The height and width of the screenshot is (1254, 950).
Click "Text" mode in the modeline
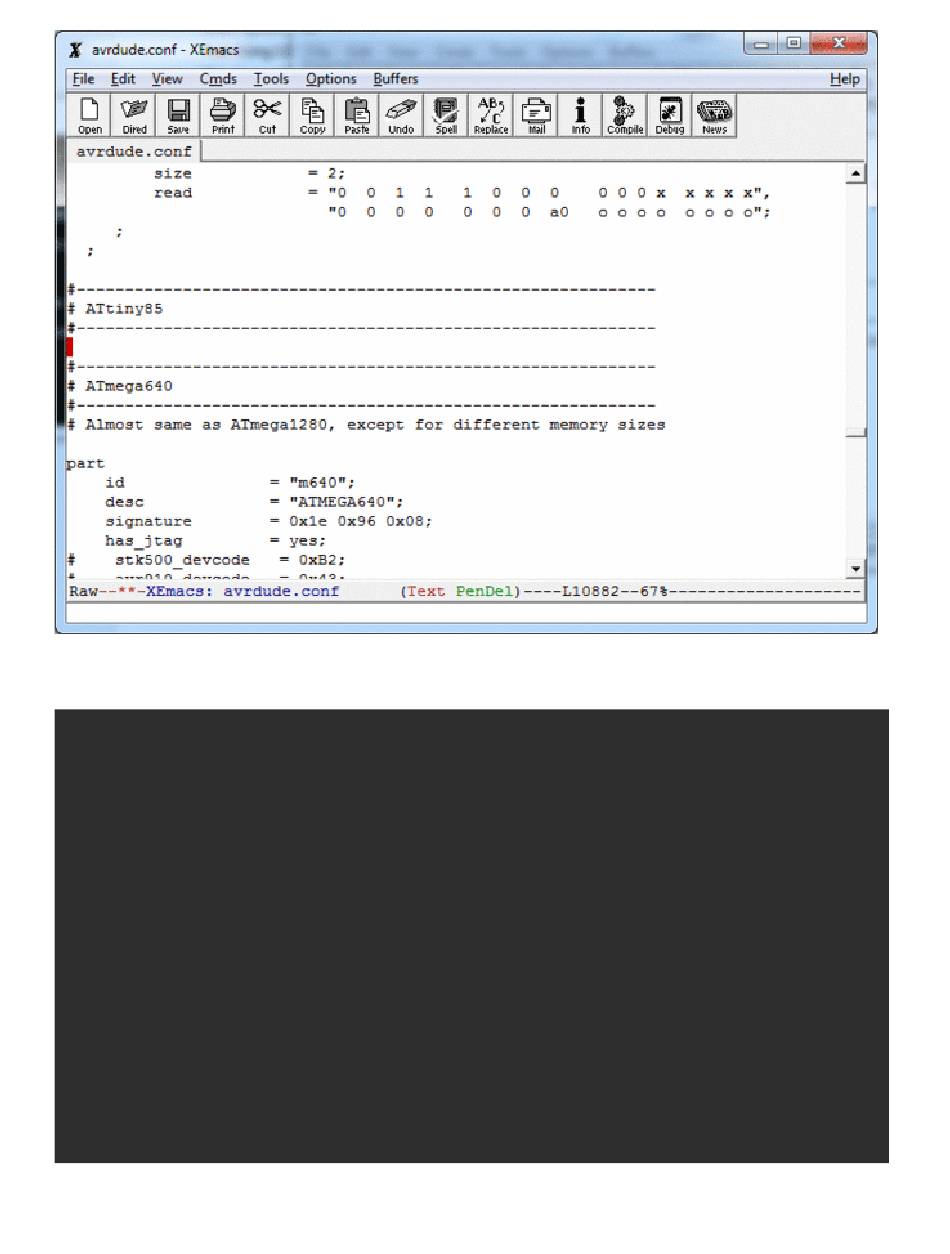click(426, 591)
